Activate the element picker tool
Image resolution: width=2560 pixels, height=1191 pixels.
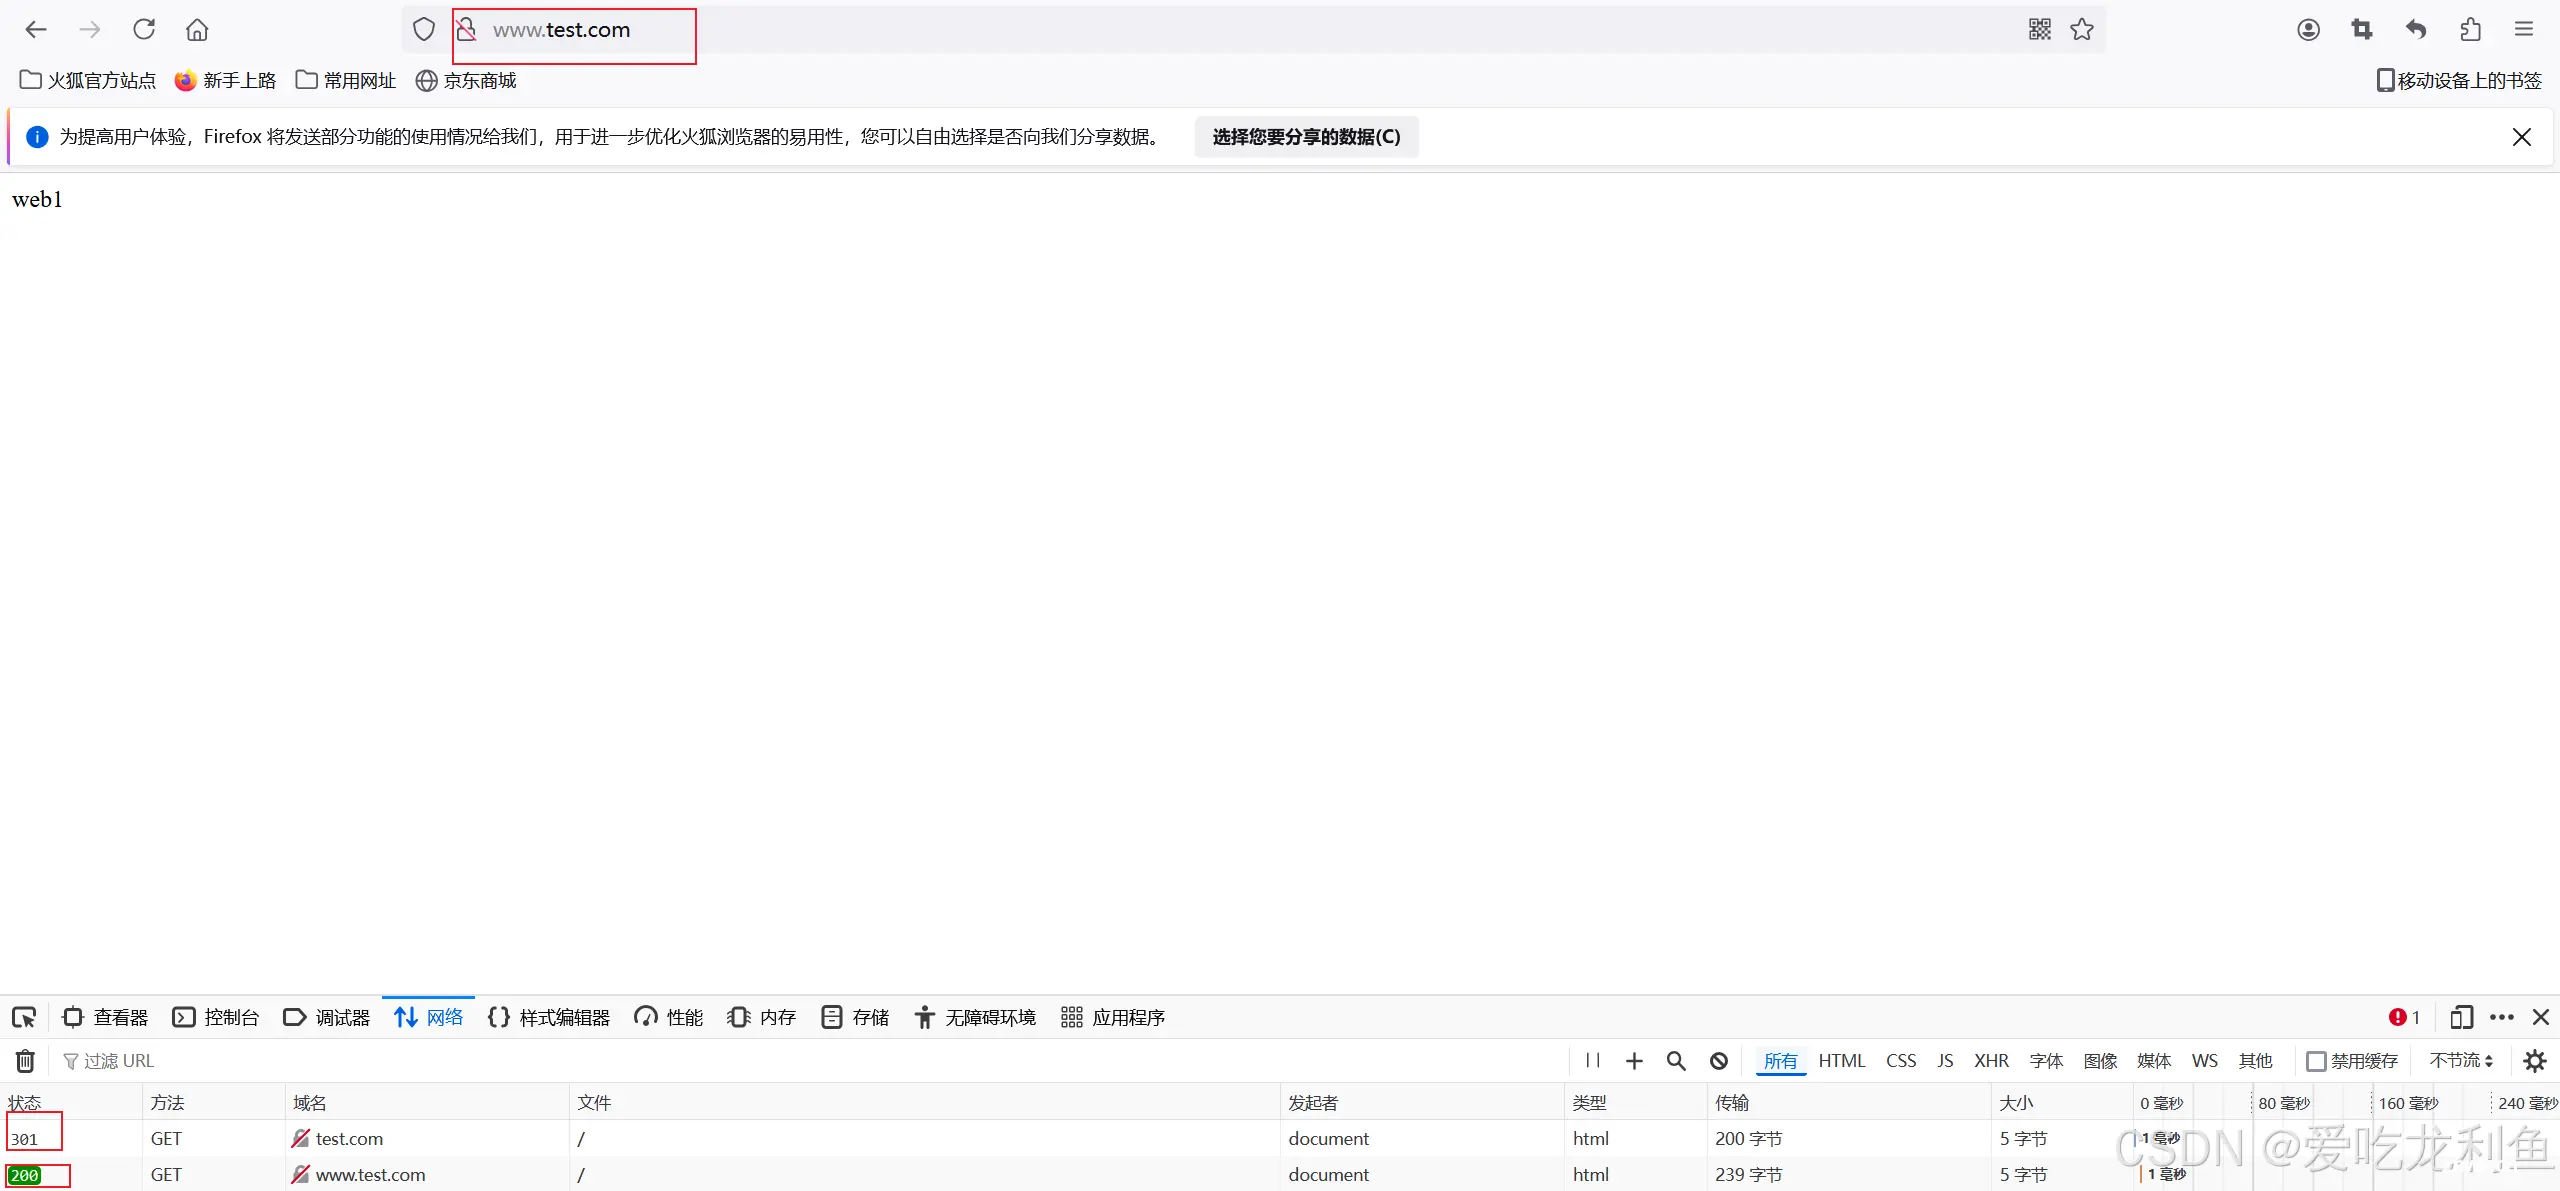tap(24, 1017)
